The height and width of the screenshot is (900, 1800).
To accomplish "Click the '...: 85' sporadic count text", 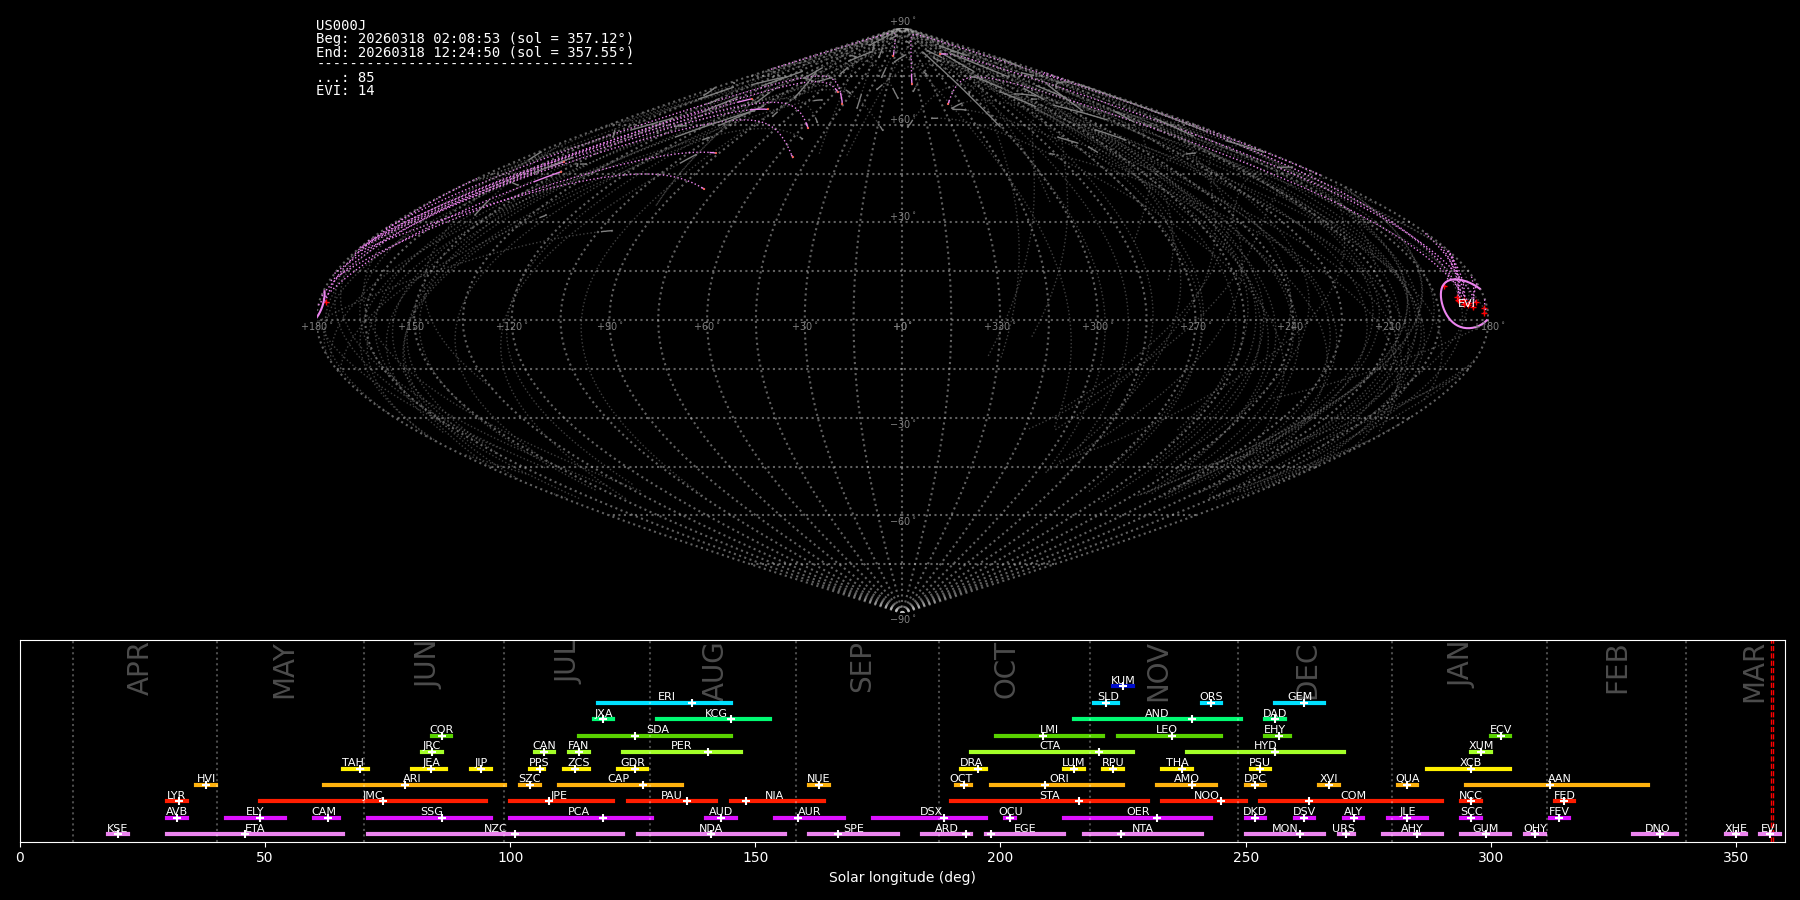I will tap(345, 78).
